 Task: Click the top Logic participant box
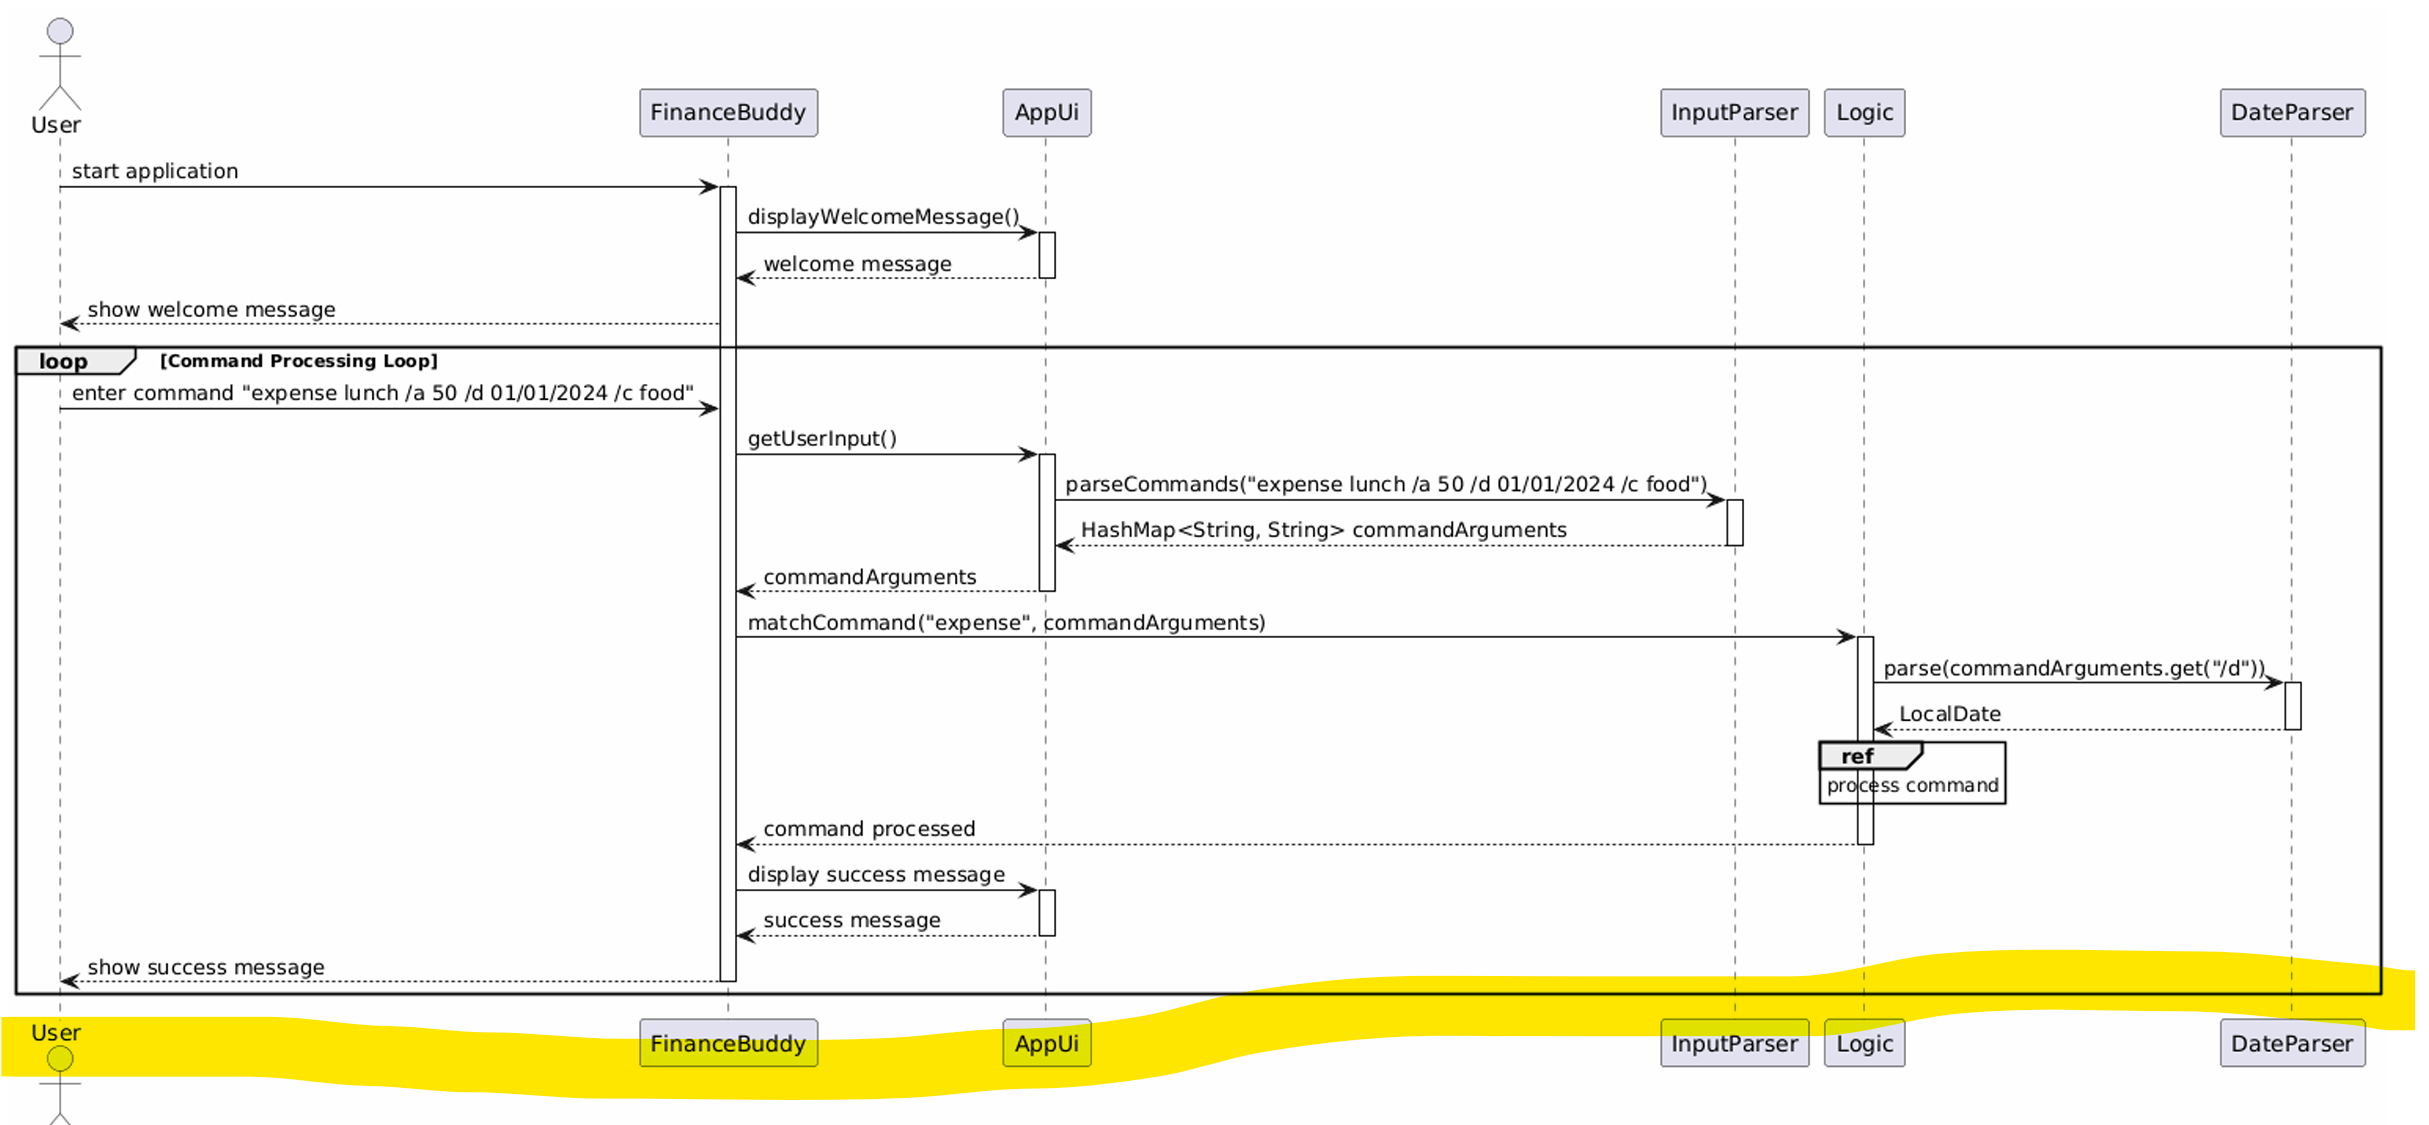click(x=1863, y=112)
